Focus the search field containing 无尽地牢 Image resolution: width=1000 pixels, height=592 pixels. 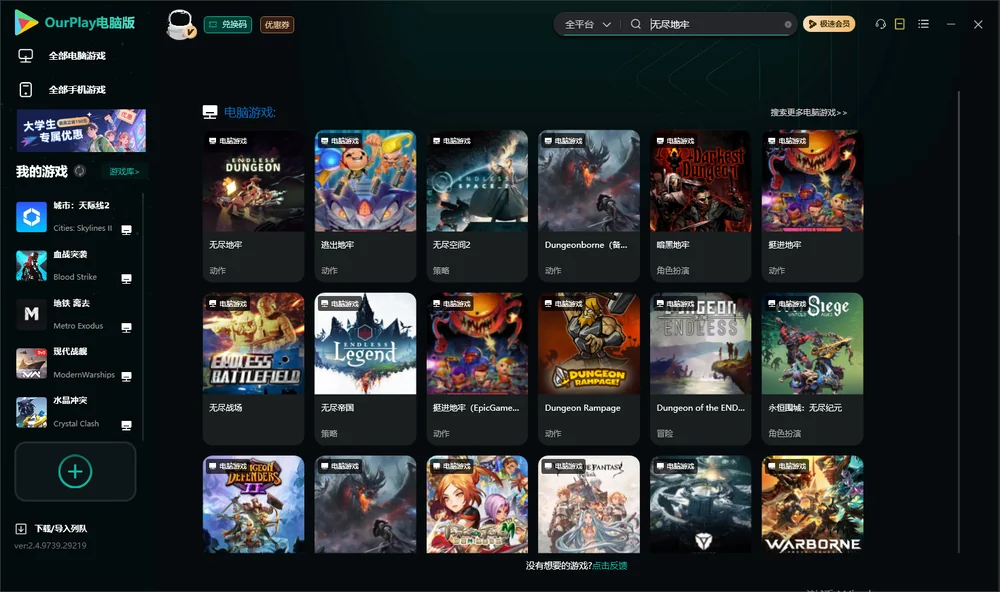(714, 24)
